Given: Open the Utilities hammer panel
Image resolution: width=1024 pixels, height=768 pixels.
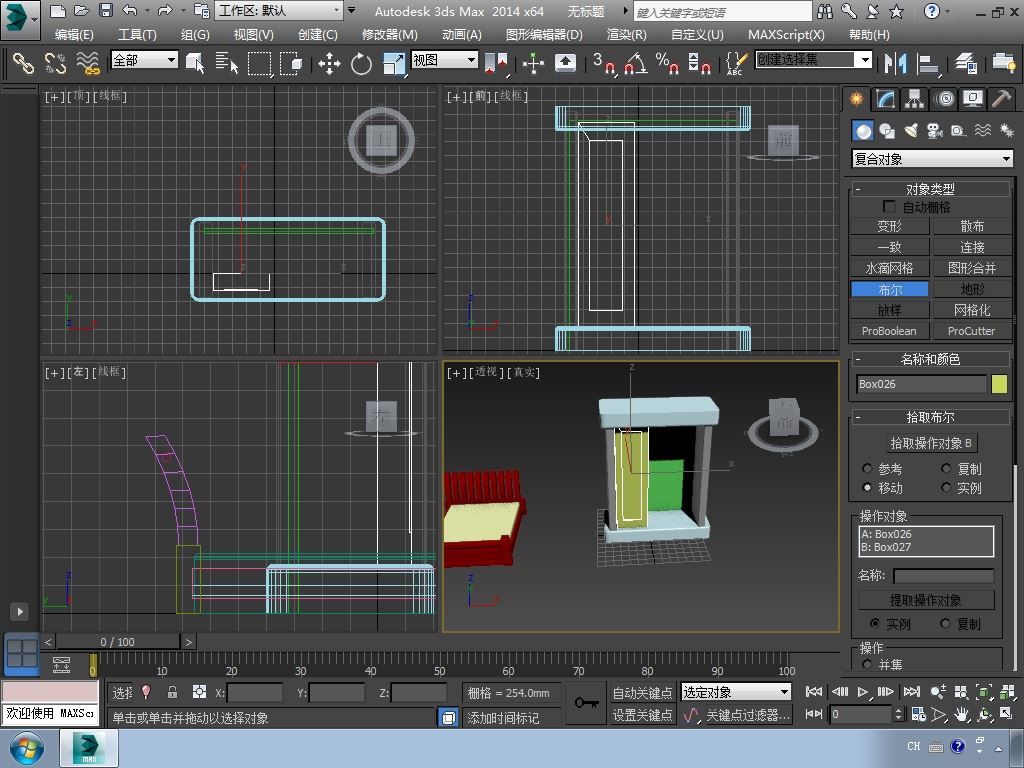Looking at the screenshot, I should [x=1001, y=99].
